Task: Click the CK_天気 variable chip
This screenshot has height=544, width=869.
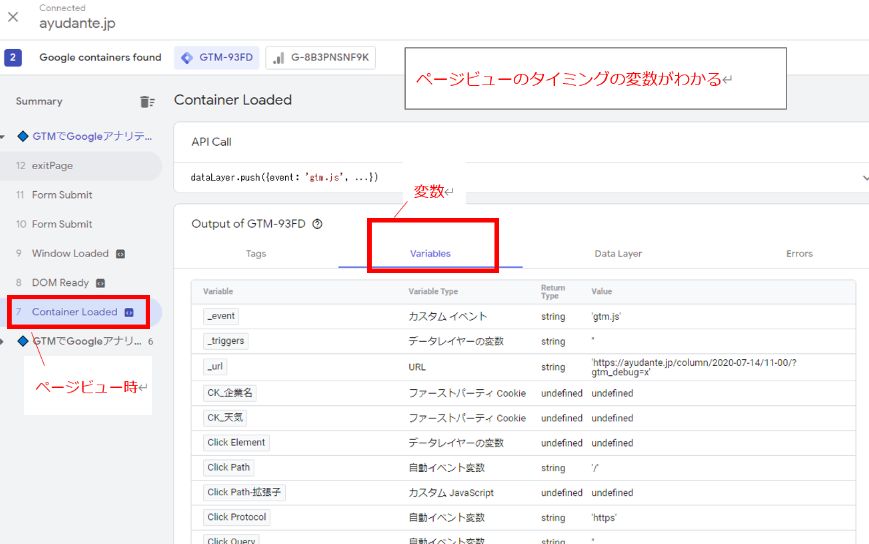Action: pos(224,418)
